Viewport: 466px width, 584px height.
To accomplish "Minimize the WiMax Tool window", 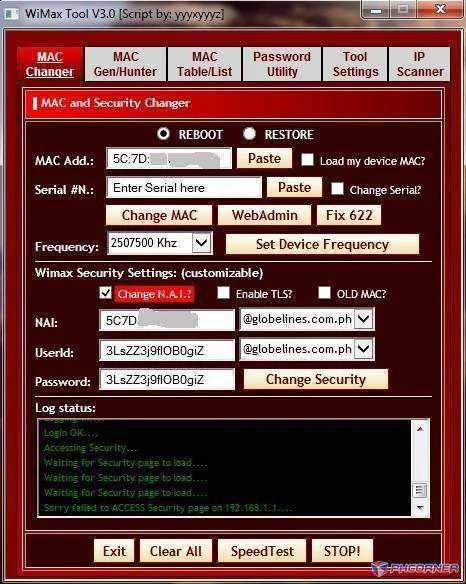I will coord(375,10).
